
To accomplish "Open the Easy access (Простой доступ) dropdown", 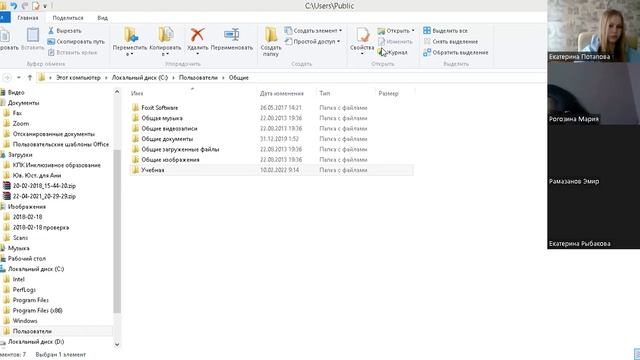I will 312,42.
